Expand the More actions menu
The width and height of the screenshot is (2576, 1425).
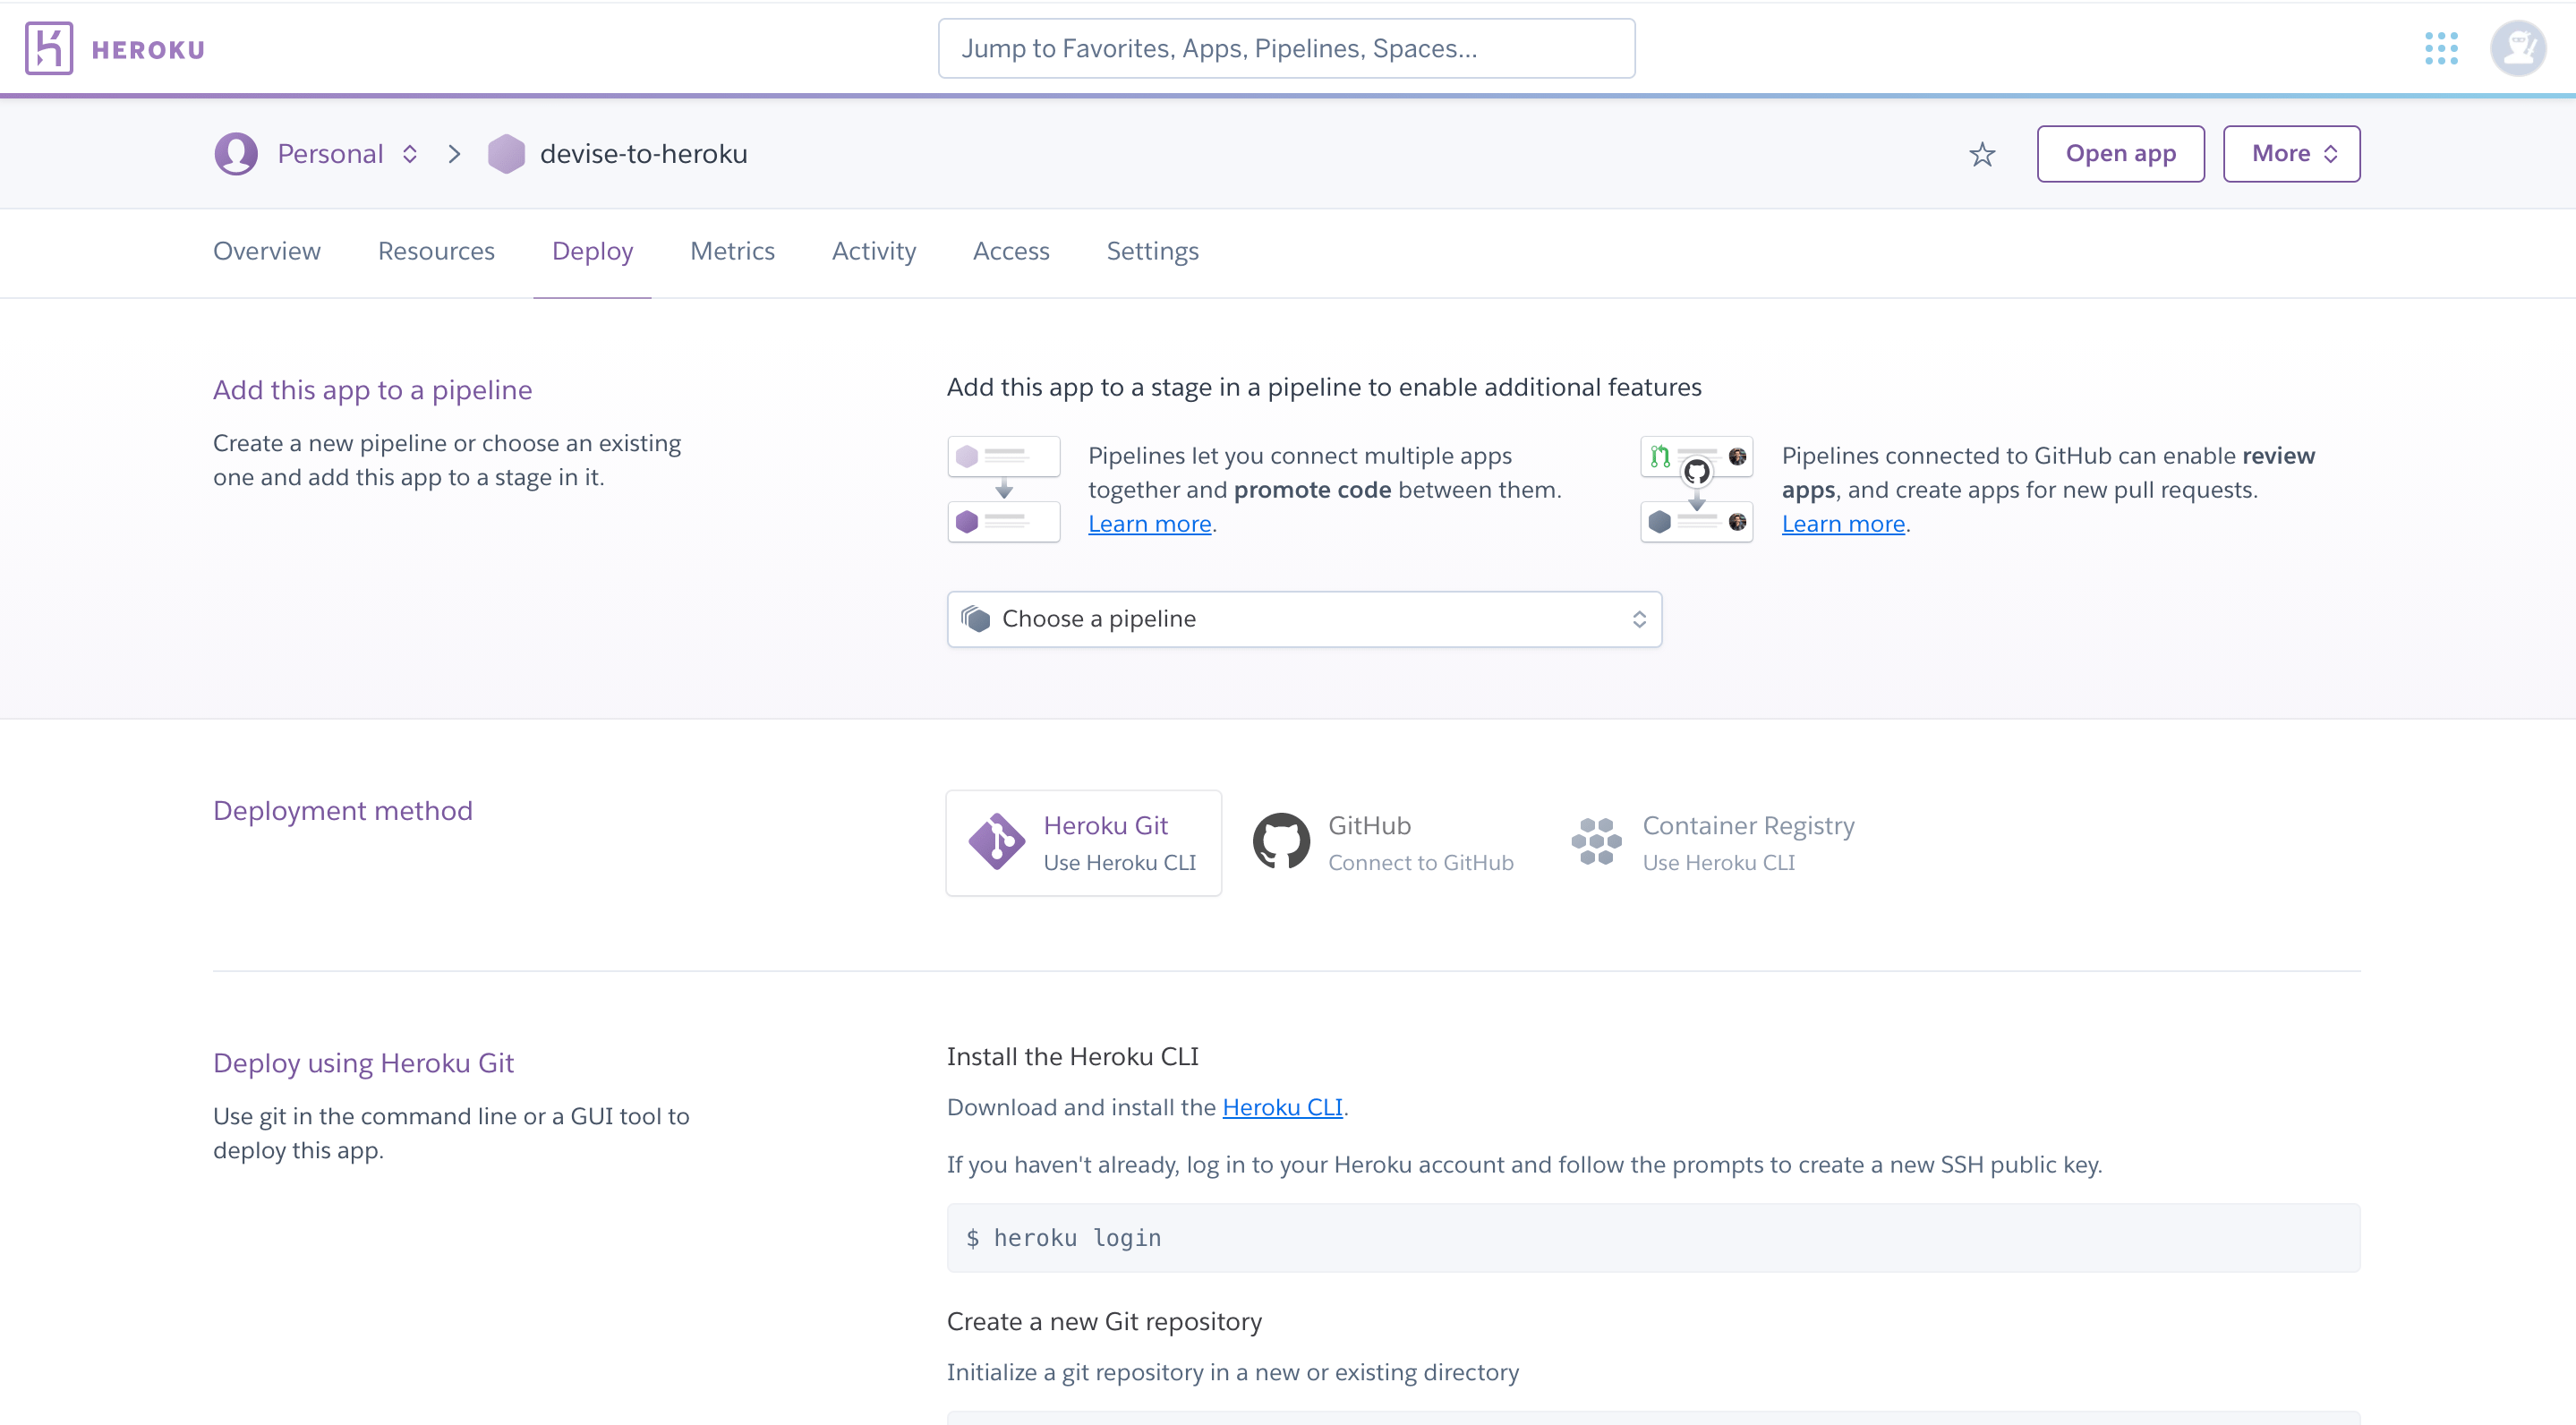tap(2291, 153)
